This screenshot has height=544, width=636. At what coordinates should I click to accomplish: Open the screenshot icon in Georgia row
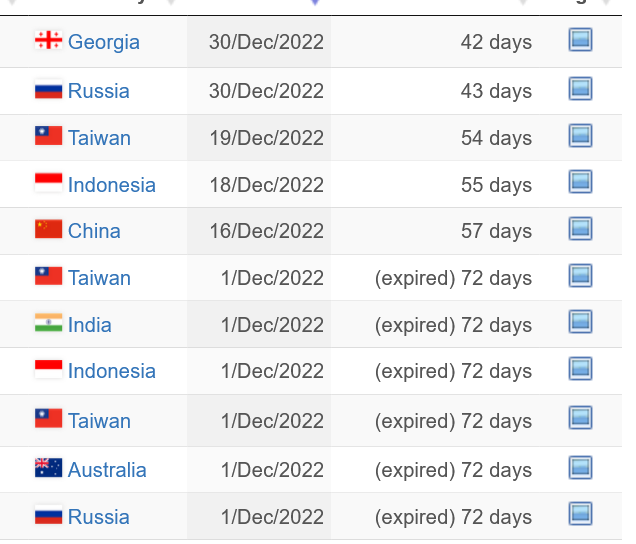tap(580, 40)
